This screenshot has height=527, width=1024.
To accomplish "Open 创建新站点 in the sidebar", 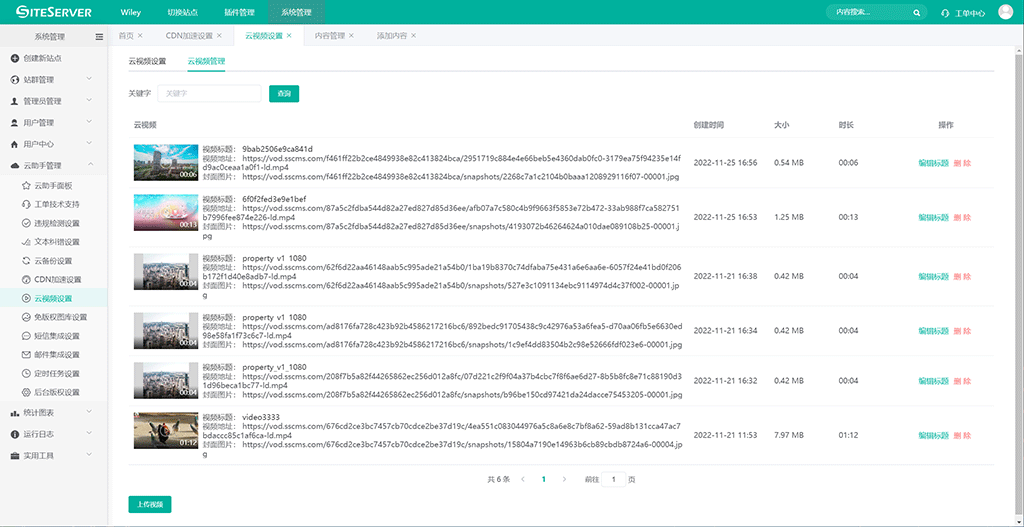I will (x=48, y=58).
